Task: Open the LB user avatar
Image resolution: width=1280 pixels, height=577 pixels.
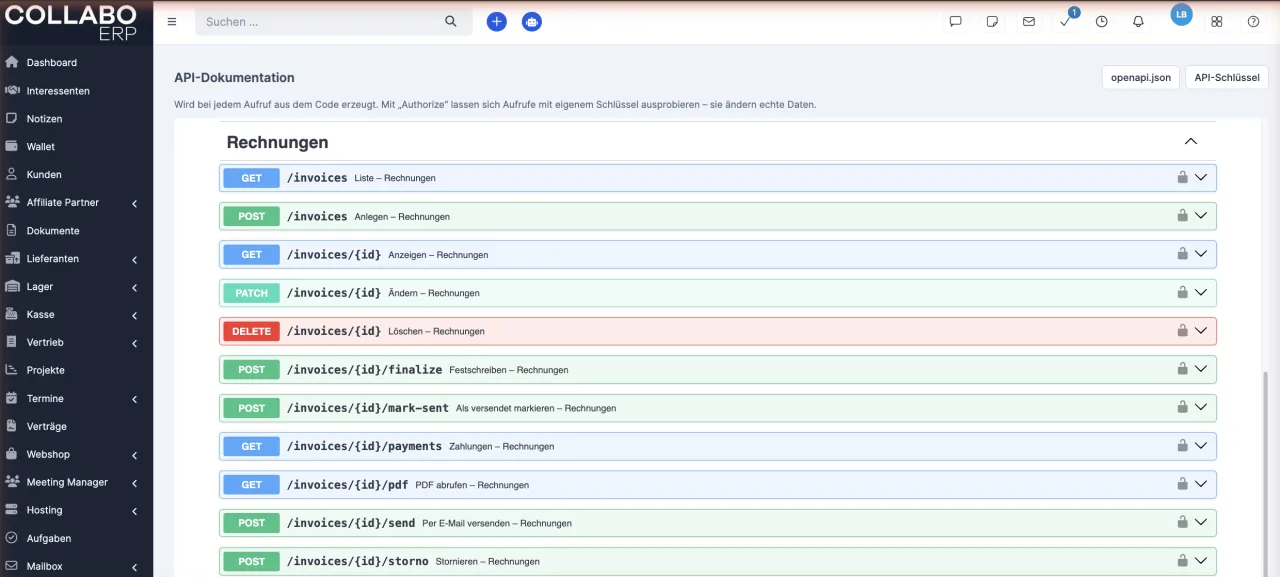Action: point(1182,15)
